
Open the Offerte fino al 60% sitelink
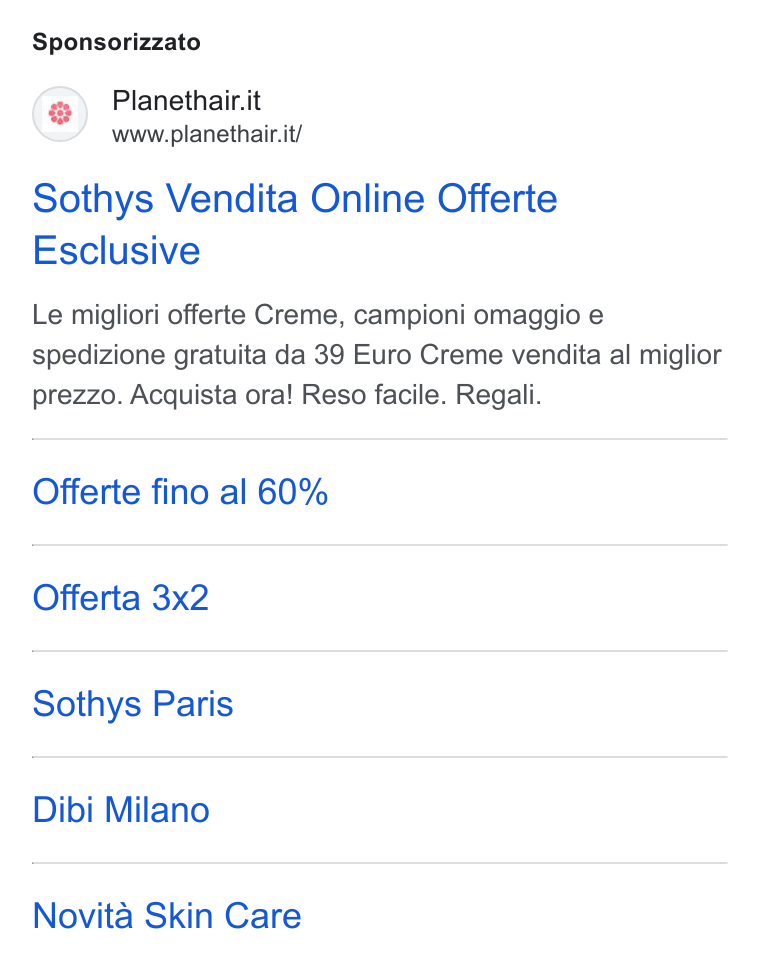180,492
